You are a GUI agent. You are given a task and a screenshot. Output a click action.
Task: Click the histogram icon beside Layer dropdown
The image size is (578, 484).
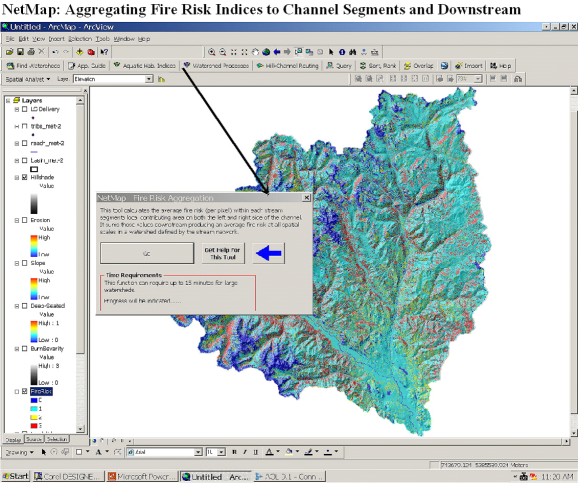[161, 79]
